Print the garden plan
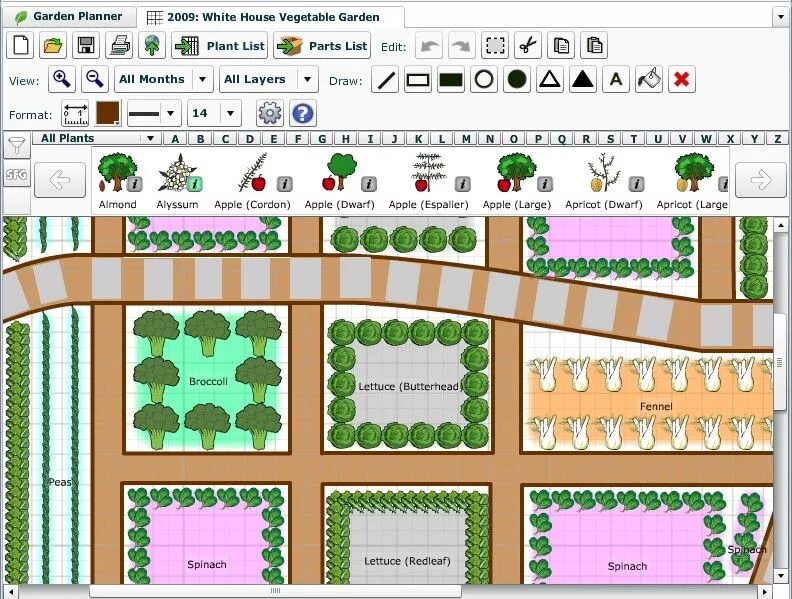Screen dimensions: 792x599 coord(119,45)
